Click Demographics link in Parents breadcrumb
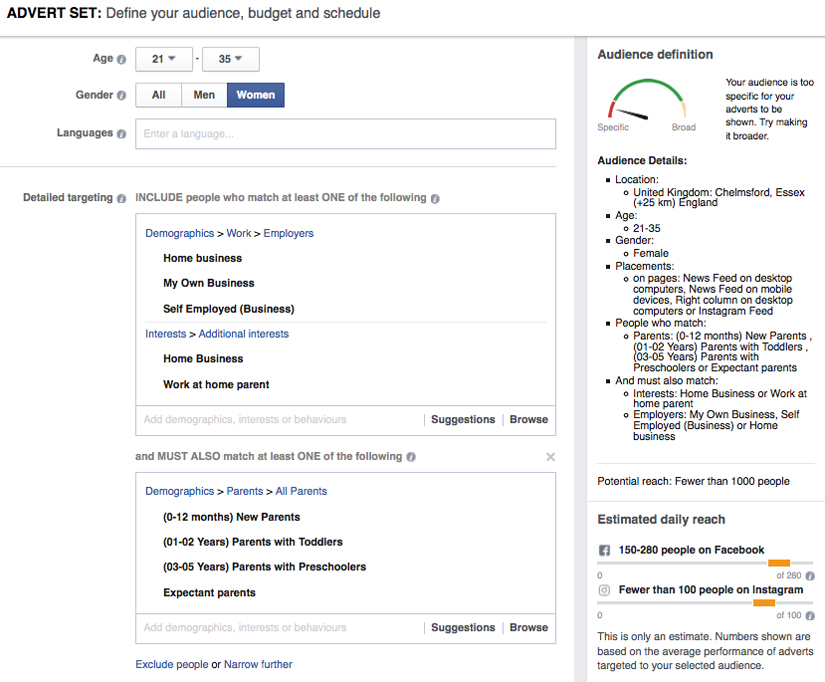 [x=179, y=491]
